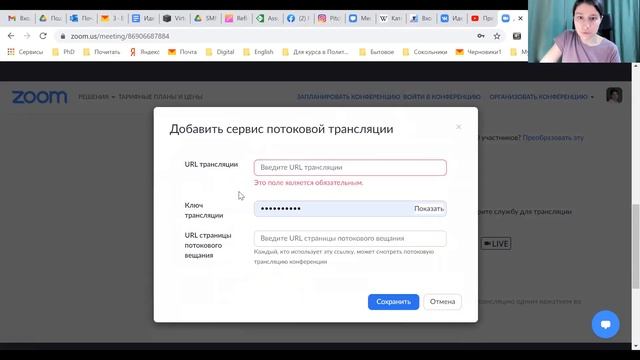Image resolution: width=640 pixels, height=360 pixels.
Task: Click the presenter webcam thumbnail
Action: click(584, 31)
